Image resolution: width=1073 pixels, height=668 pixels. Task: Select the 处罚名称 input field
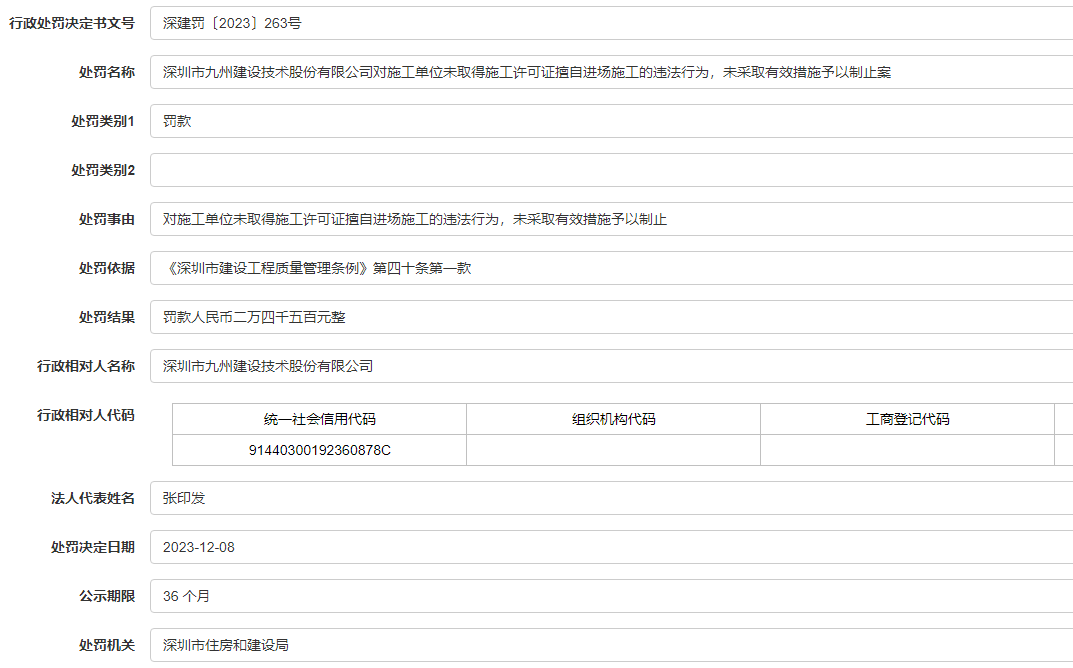tap(612, 72)
